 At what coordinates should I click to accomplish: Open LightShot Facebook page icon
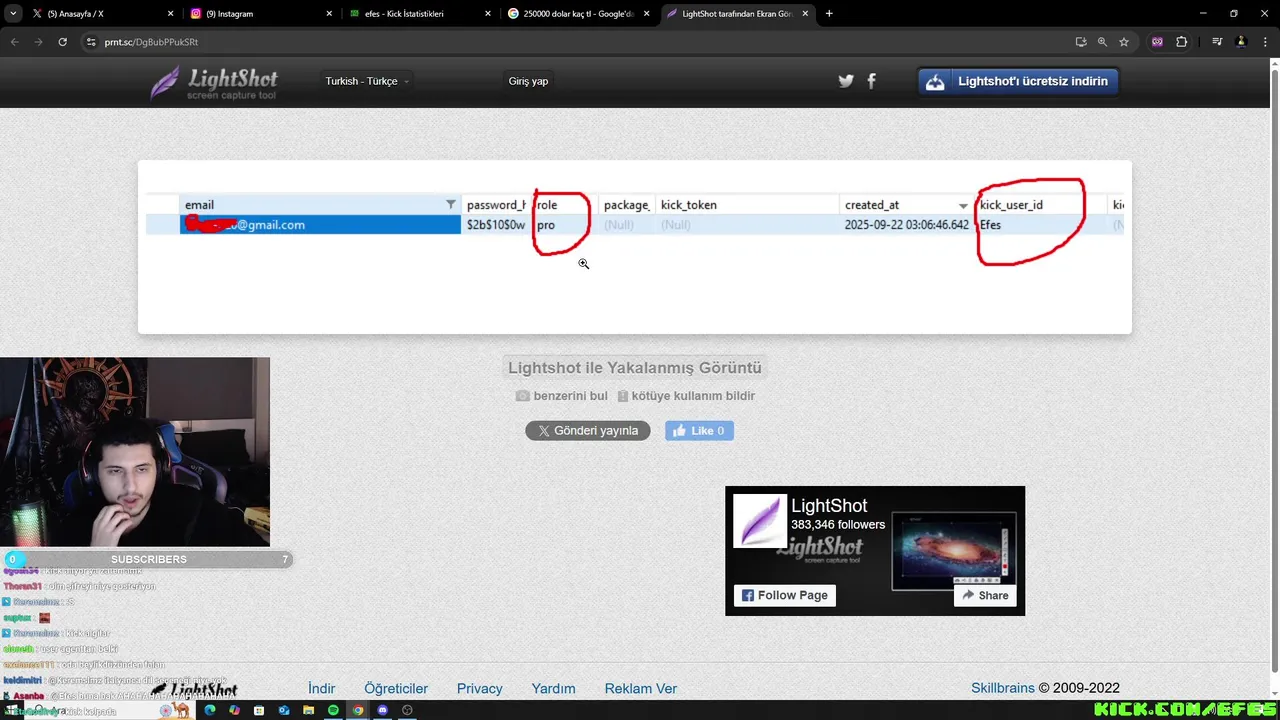click(871, 81)
